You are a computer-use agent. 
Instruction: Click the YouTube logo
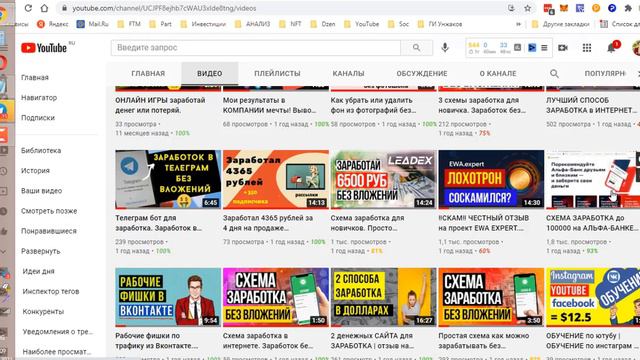coord(44,48)
